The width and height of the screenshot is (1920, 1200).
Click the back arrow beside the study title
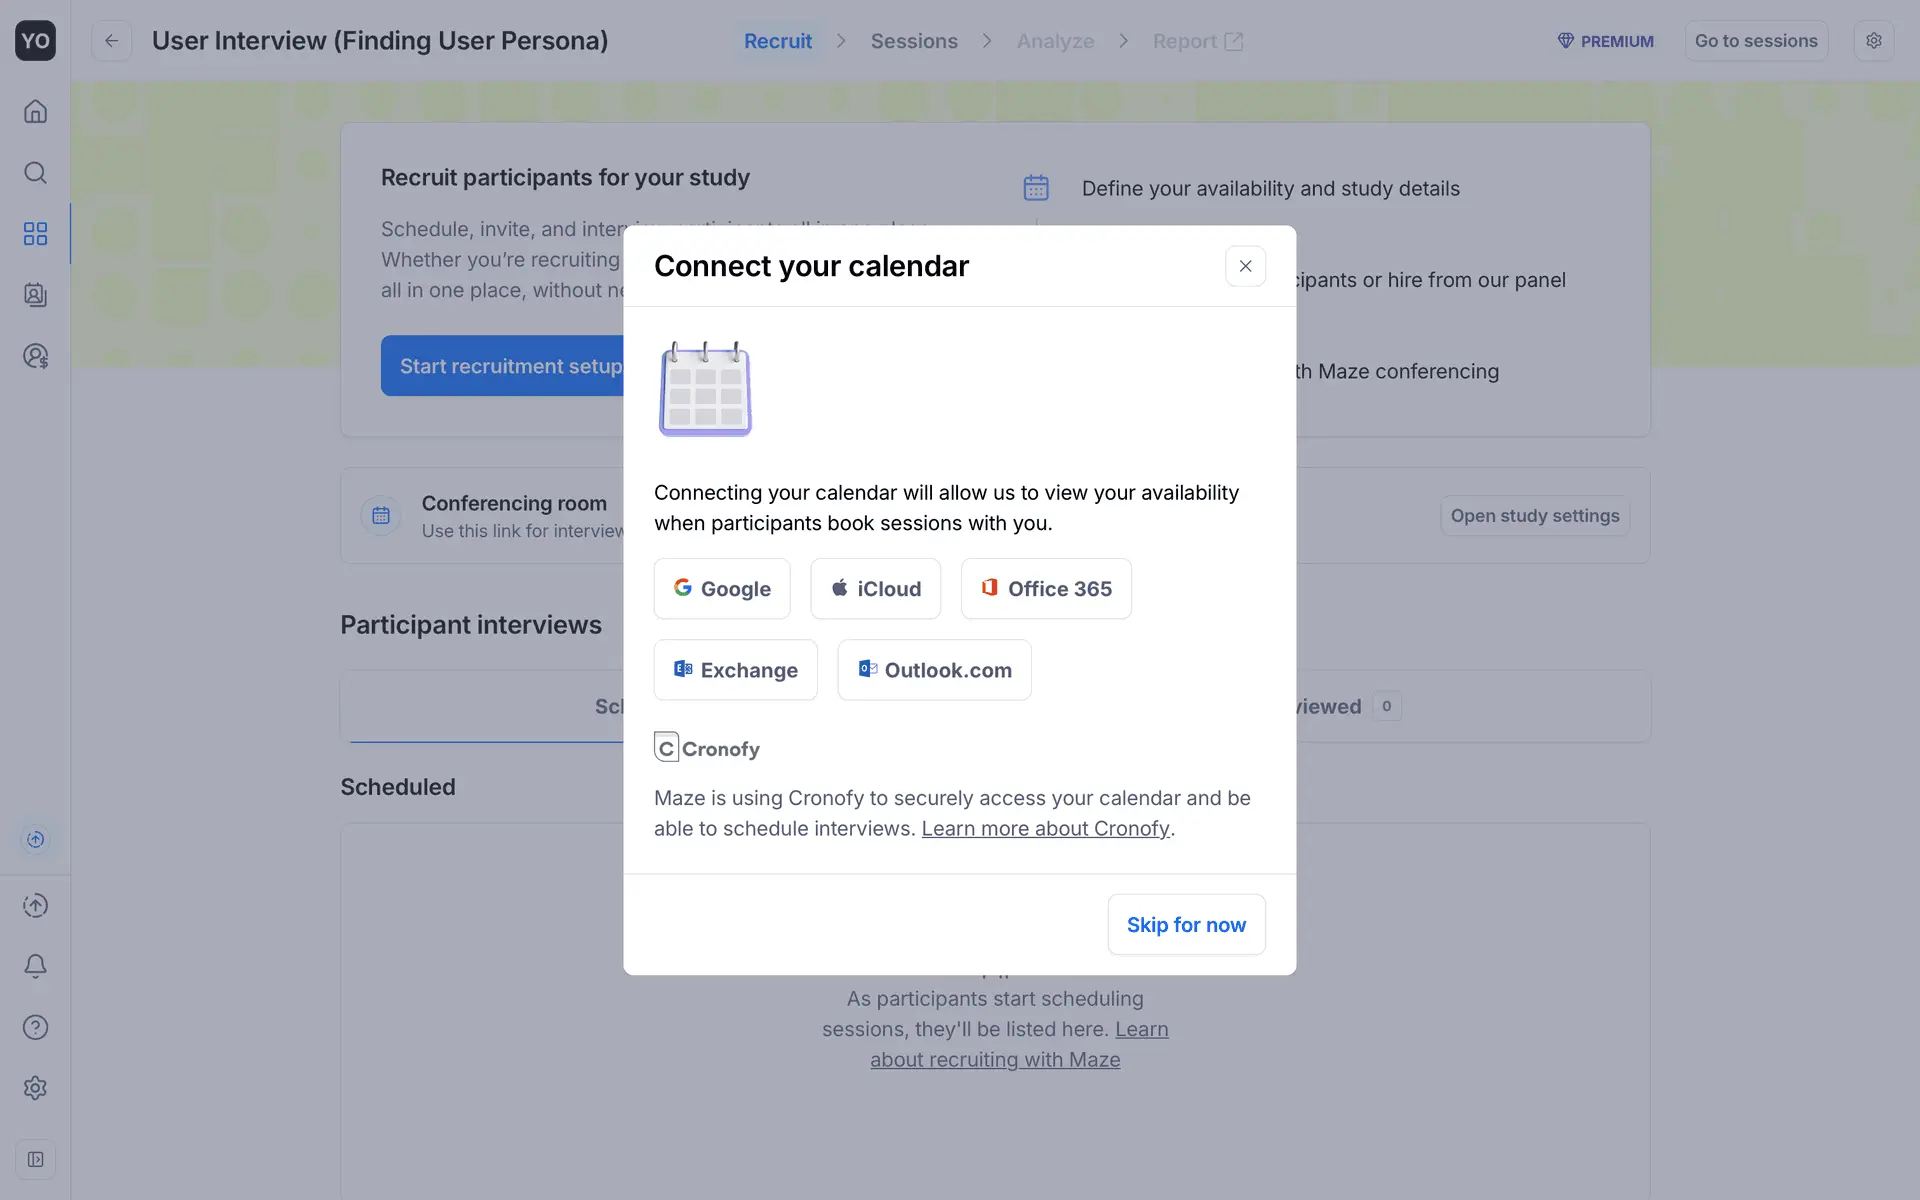point(111,41)
